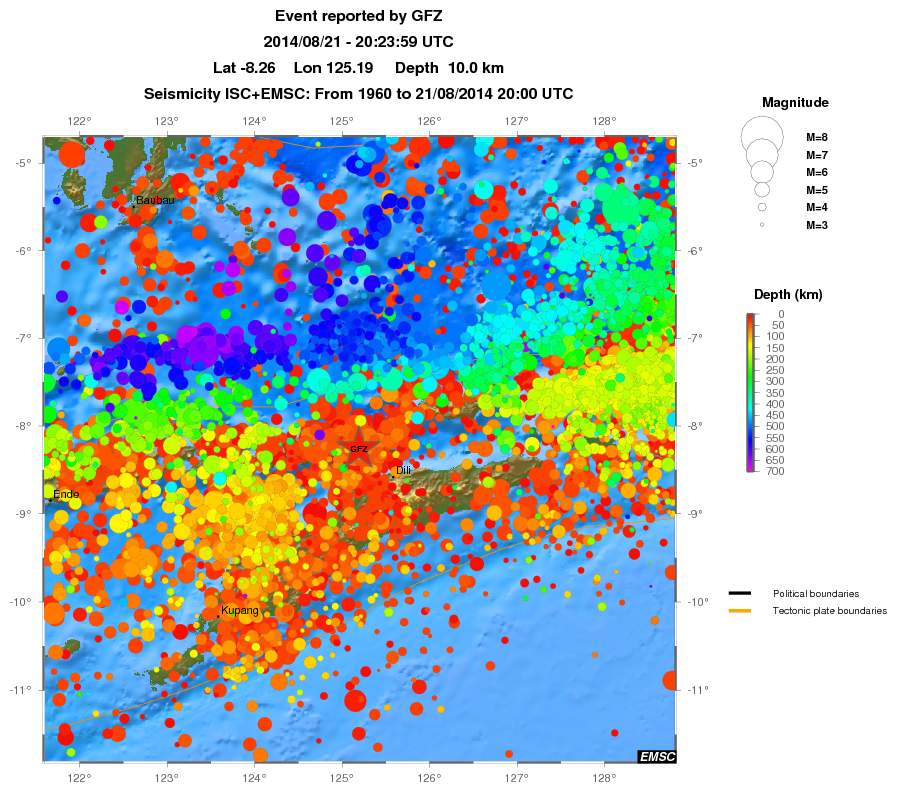Click the 'Tectonic plate boundaries' legend text
This screenshot has height=792, width=897.
(x=829, y=611)
